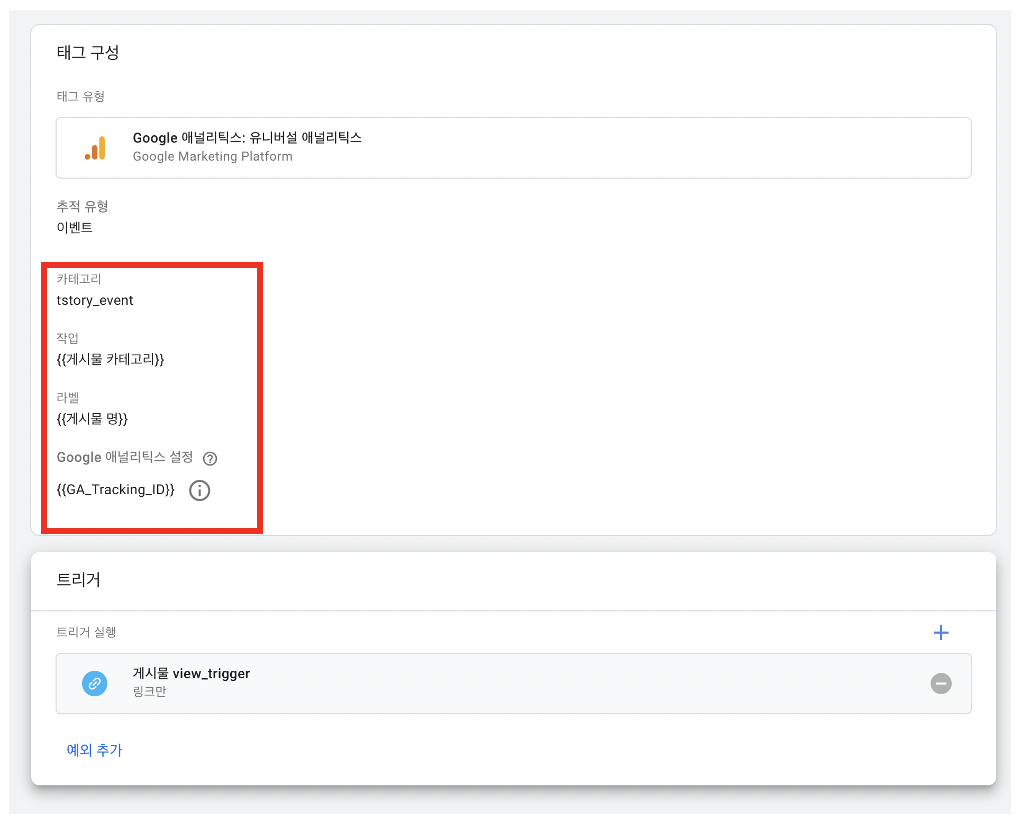Show info for GA_Tracking_ID variable
1036x834 pixels.
[x=200, y=490]
